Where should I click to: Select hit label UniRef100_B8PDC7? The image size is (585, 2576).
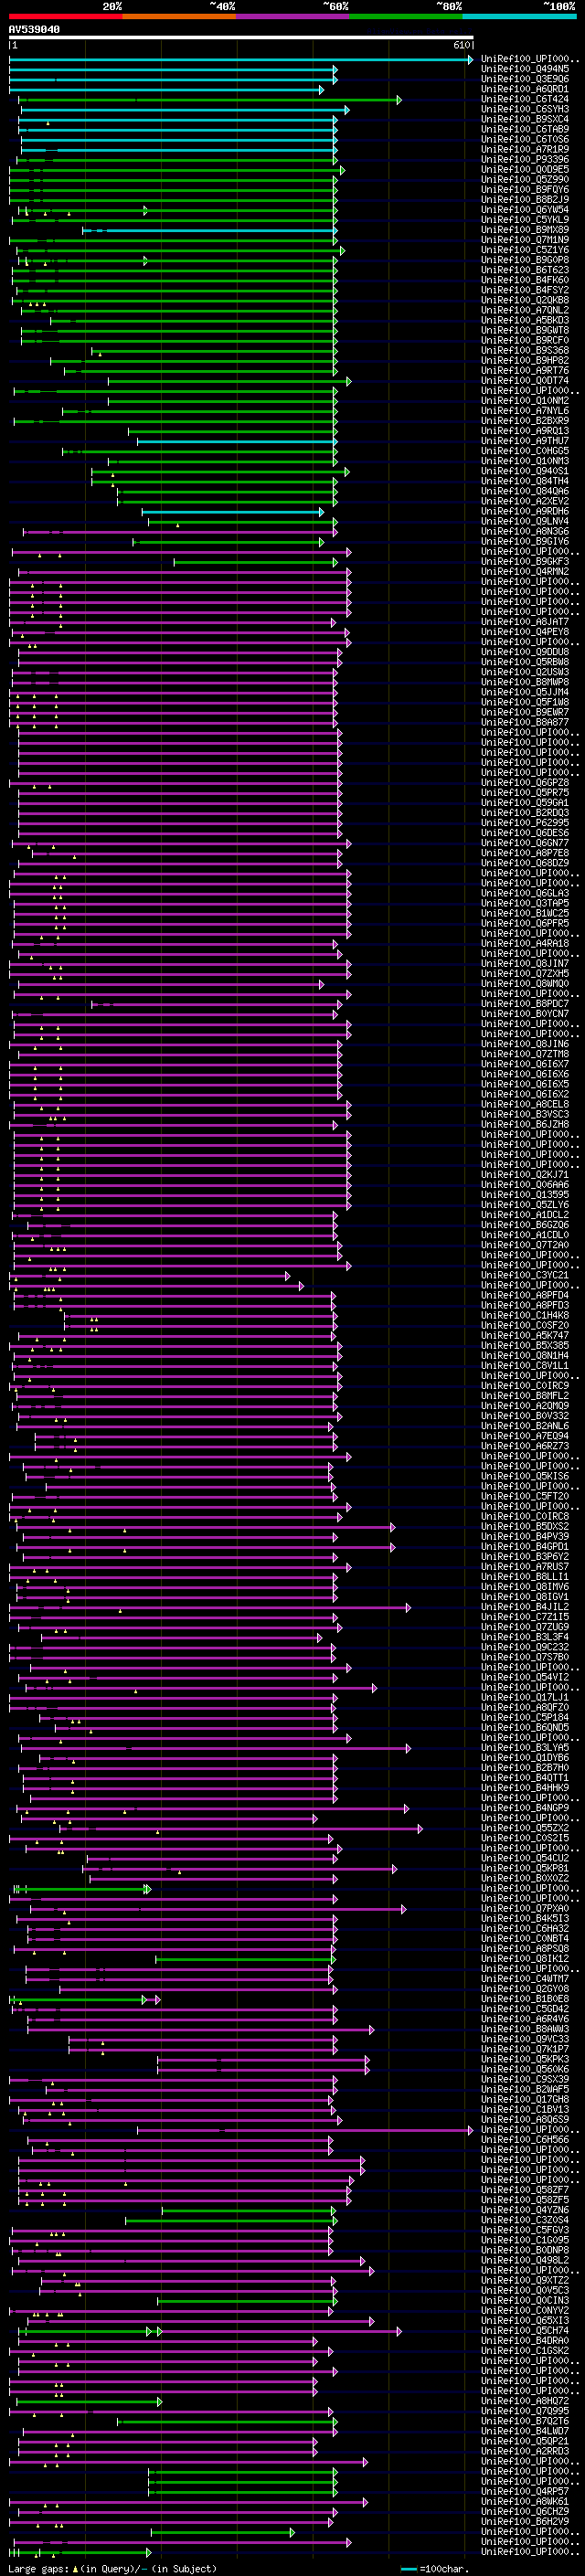coord(525,1004)
